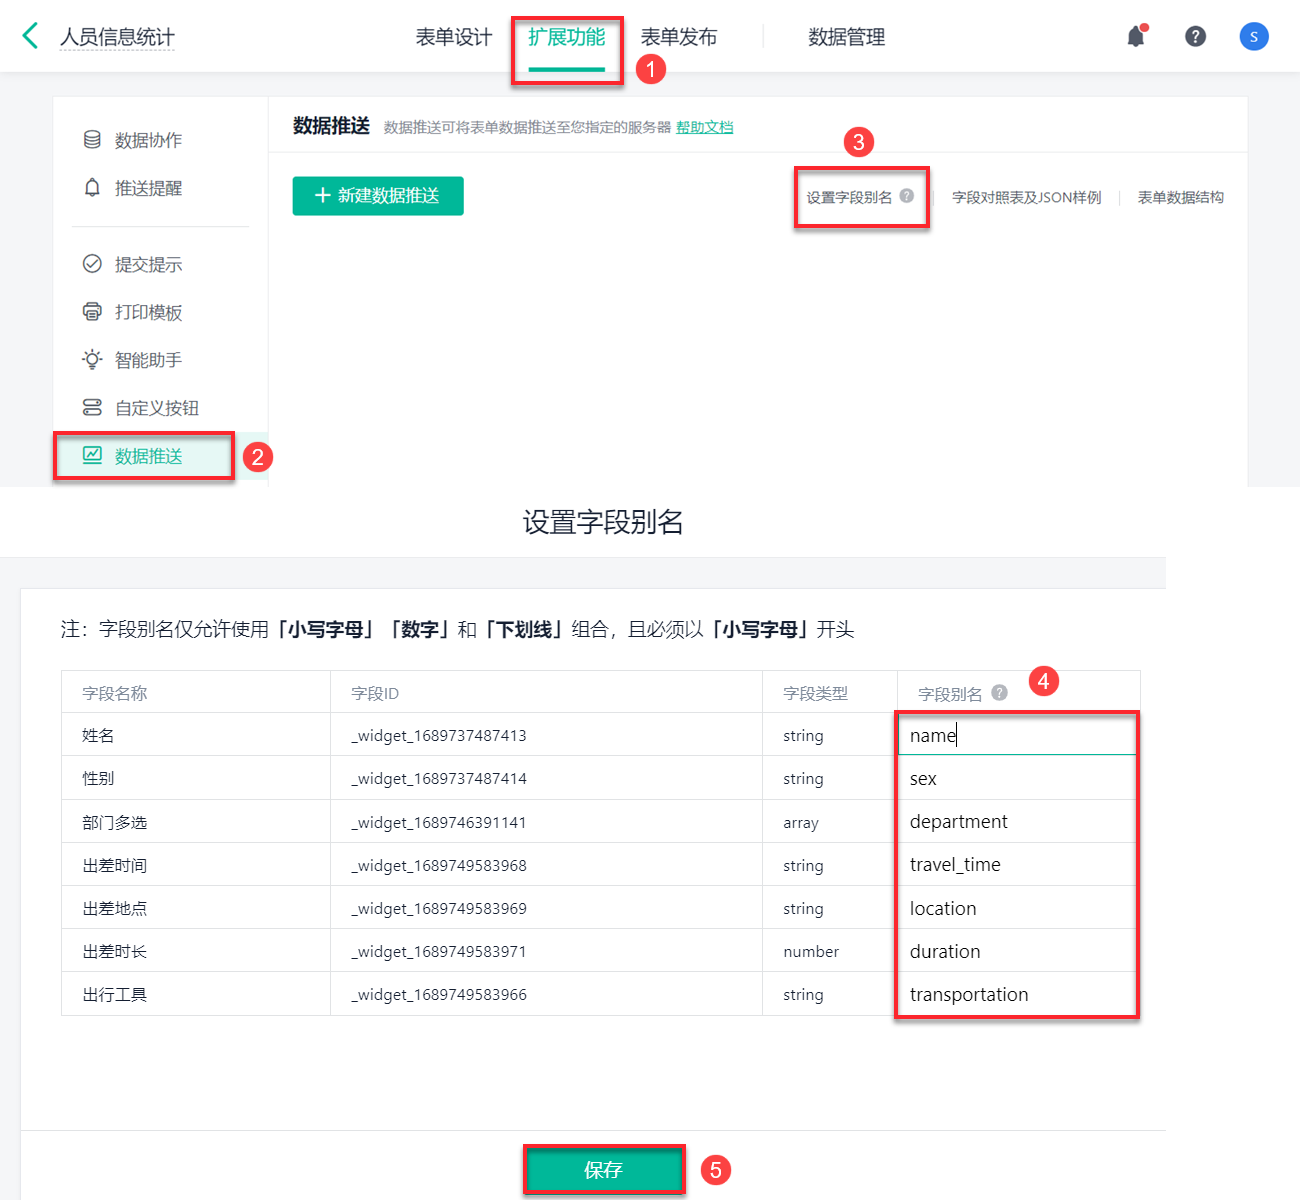
Task: Click field ID _widget_1689737487414
Action: (x=439, y=778)
